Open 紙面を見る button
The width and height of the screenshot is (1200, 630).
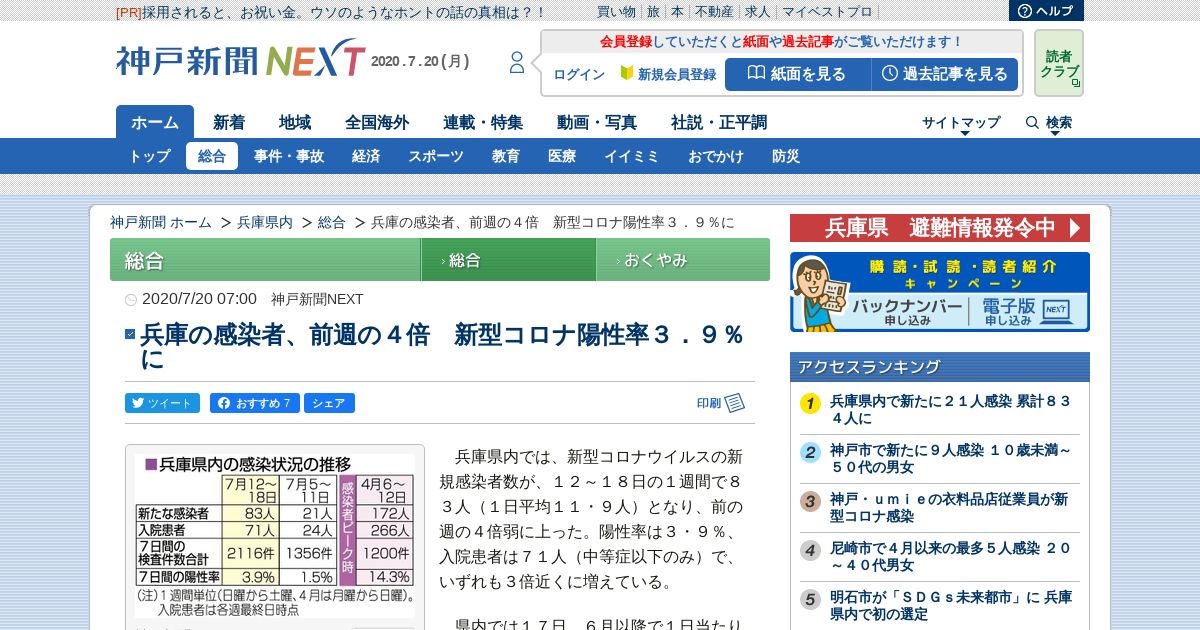(x=797, y=74)
